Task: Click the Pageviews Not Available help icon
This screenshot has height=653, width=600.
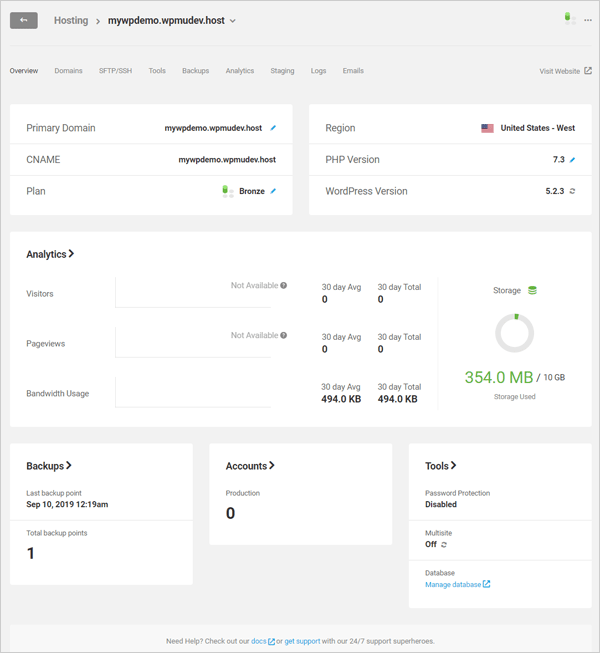Action: pos(284,336)
